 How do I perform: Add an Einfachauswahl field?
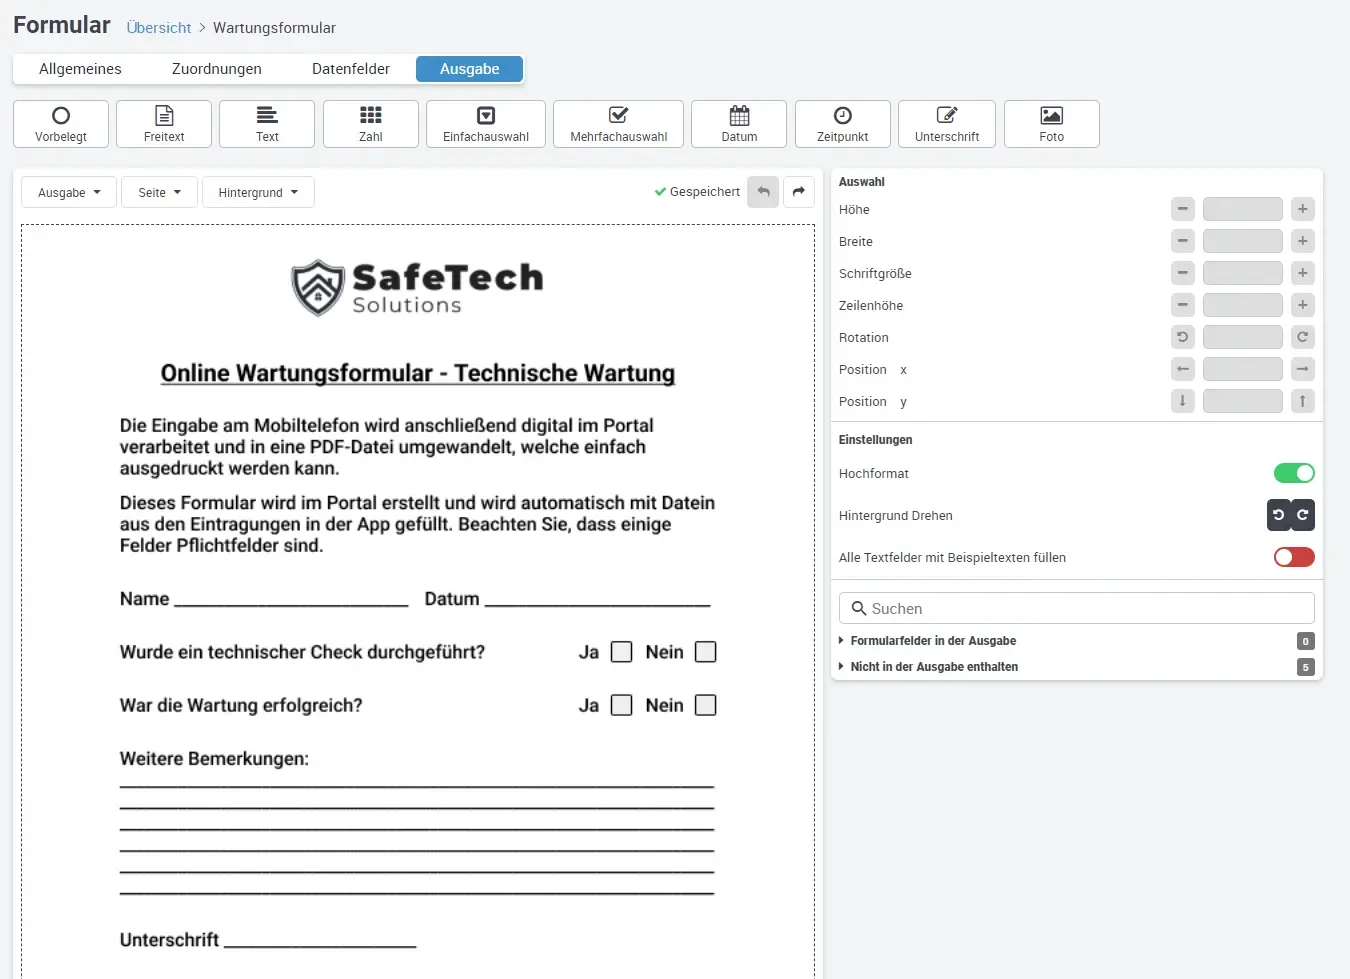485,124
